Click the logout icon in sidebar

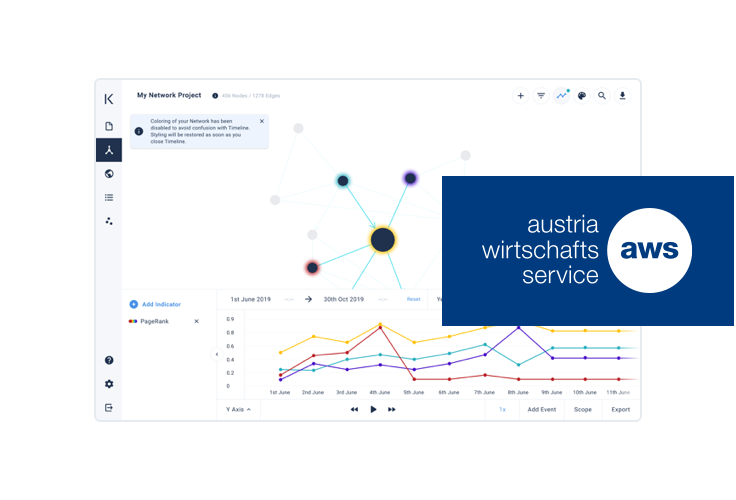click(109, 408)
